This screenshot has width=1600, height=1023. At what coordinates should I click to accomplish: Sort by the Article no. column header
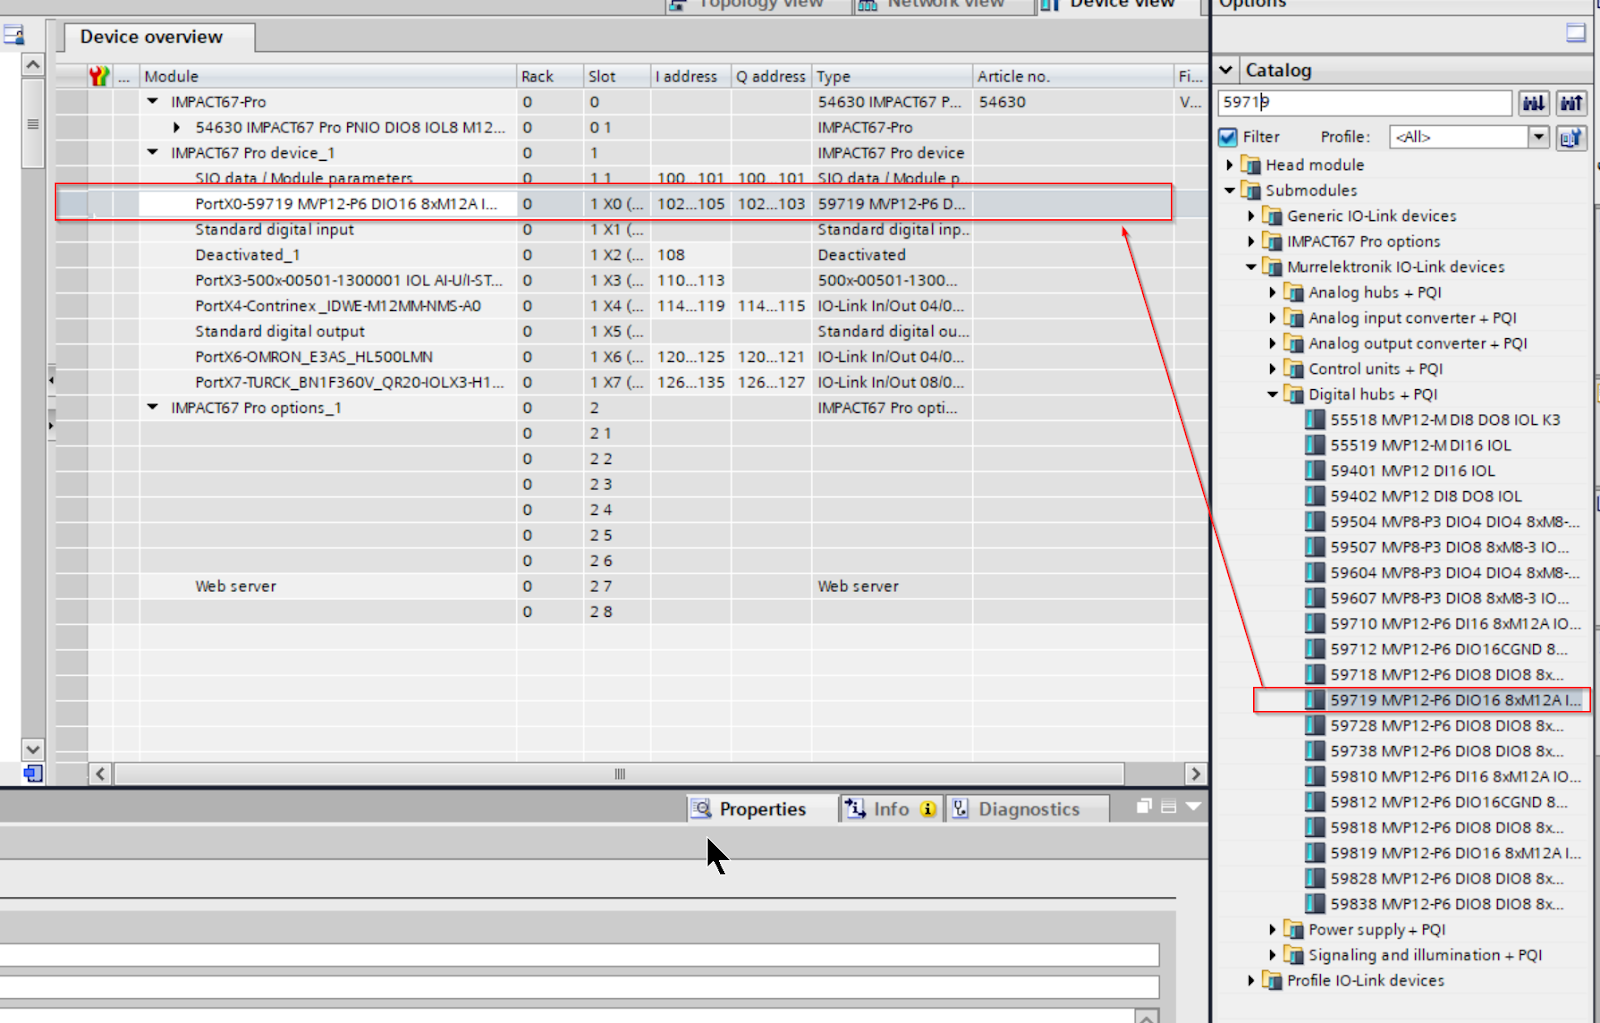[1073, 76]
